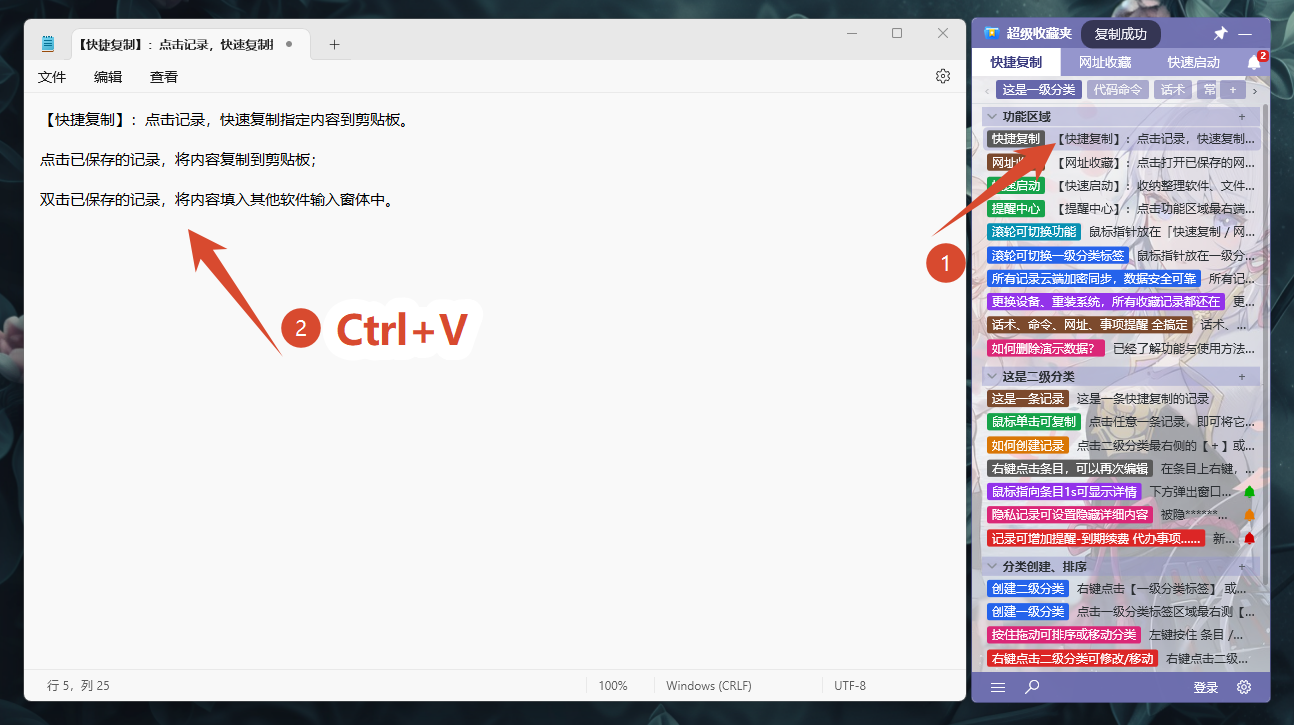The width and height of the screenshot is (1294, 725).
Task: Open Notepad settings gear icon
Action: click(942, 76)
